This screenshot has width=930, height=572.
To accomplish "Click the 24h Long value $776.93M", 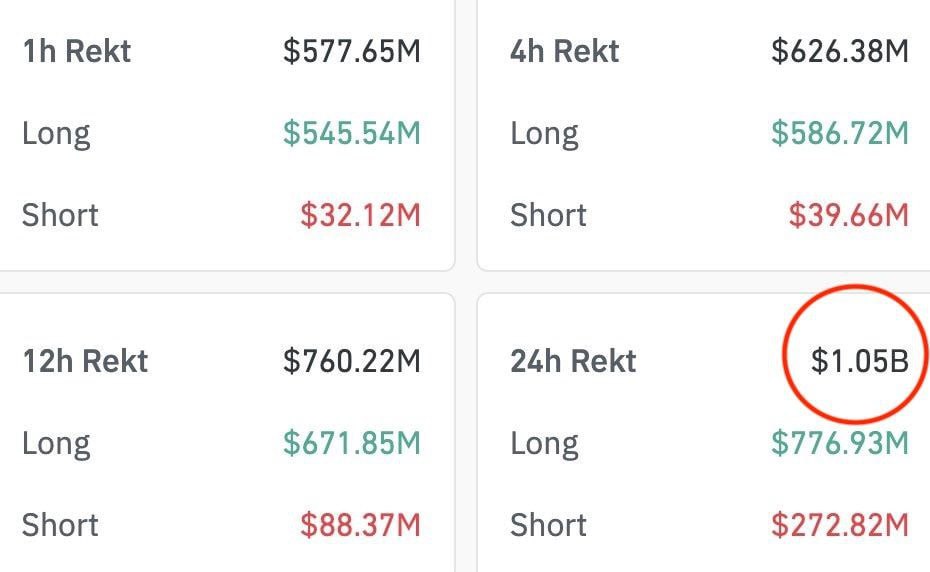I will 840,443.
